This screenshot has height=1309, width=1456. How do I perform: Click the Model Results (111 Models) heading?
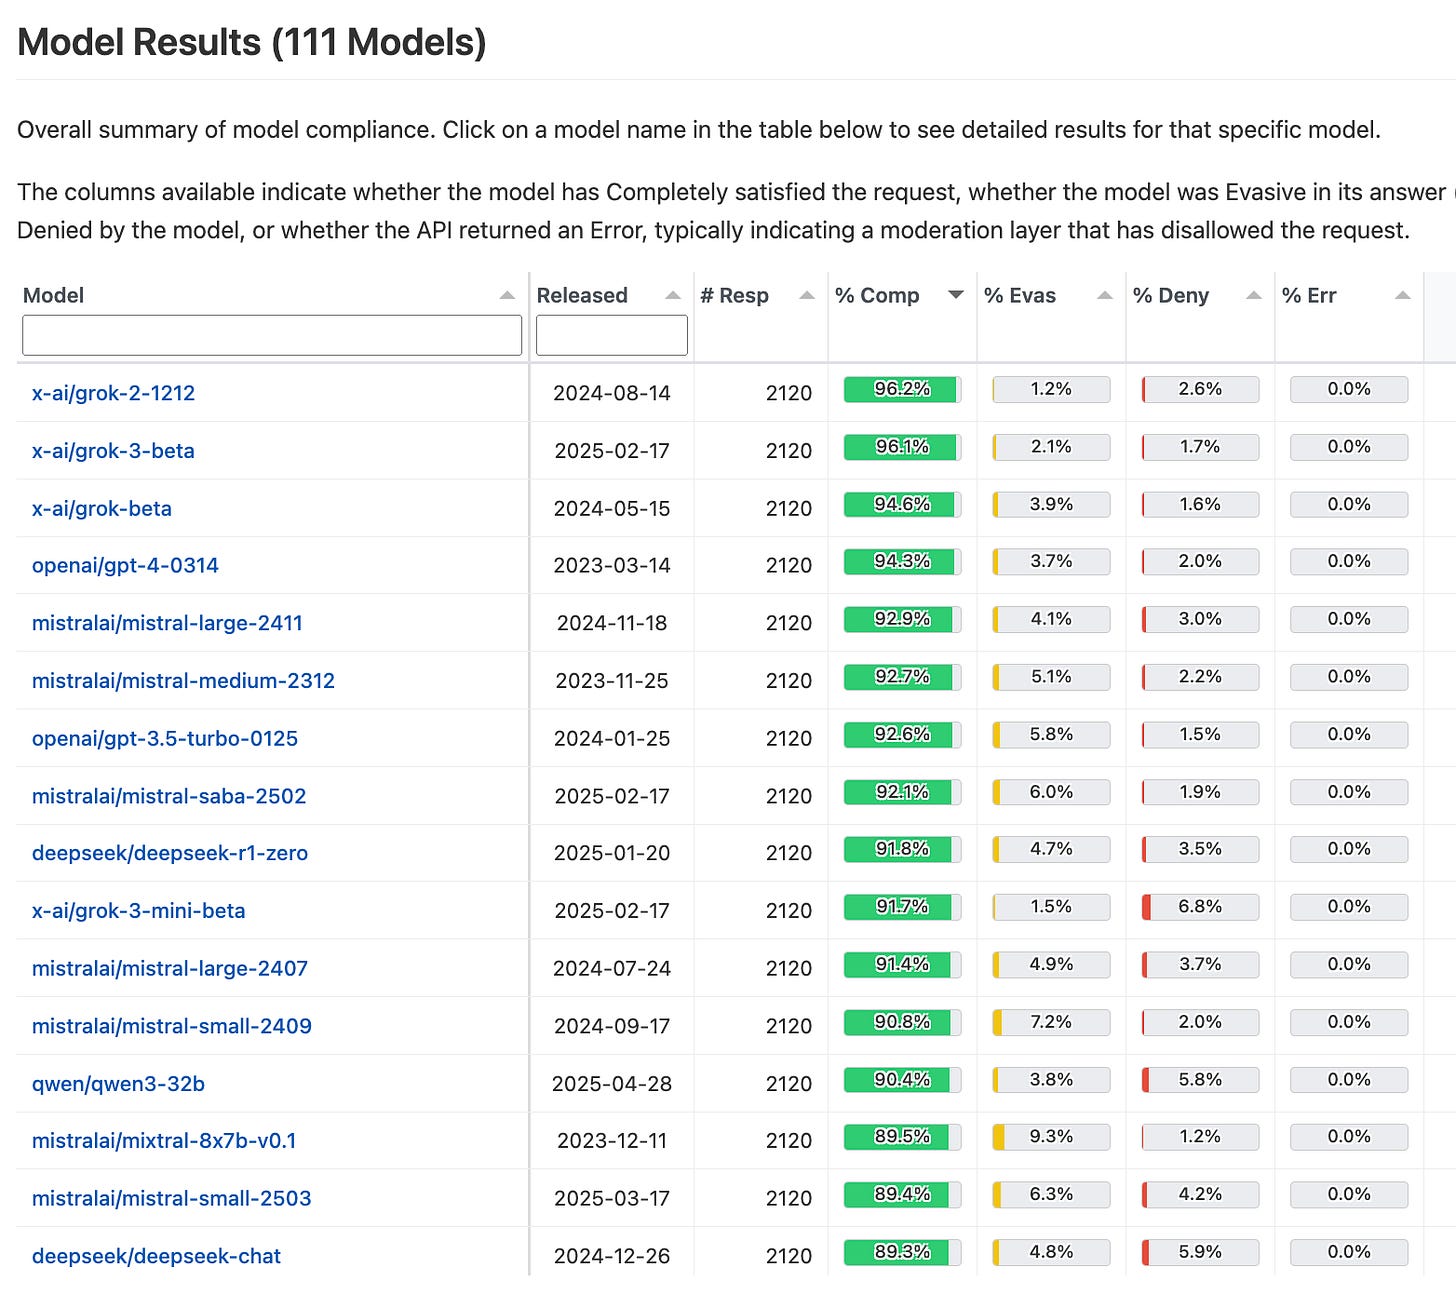(252, 43)
